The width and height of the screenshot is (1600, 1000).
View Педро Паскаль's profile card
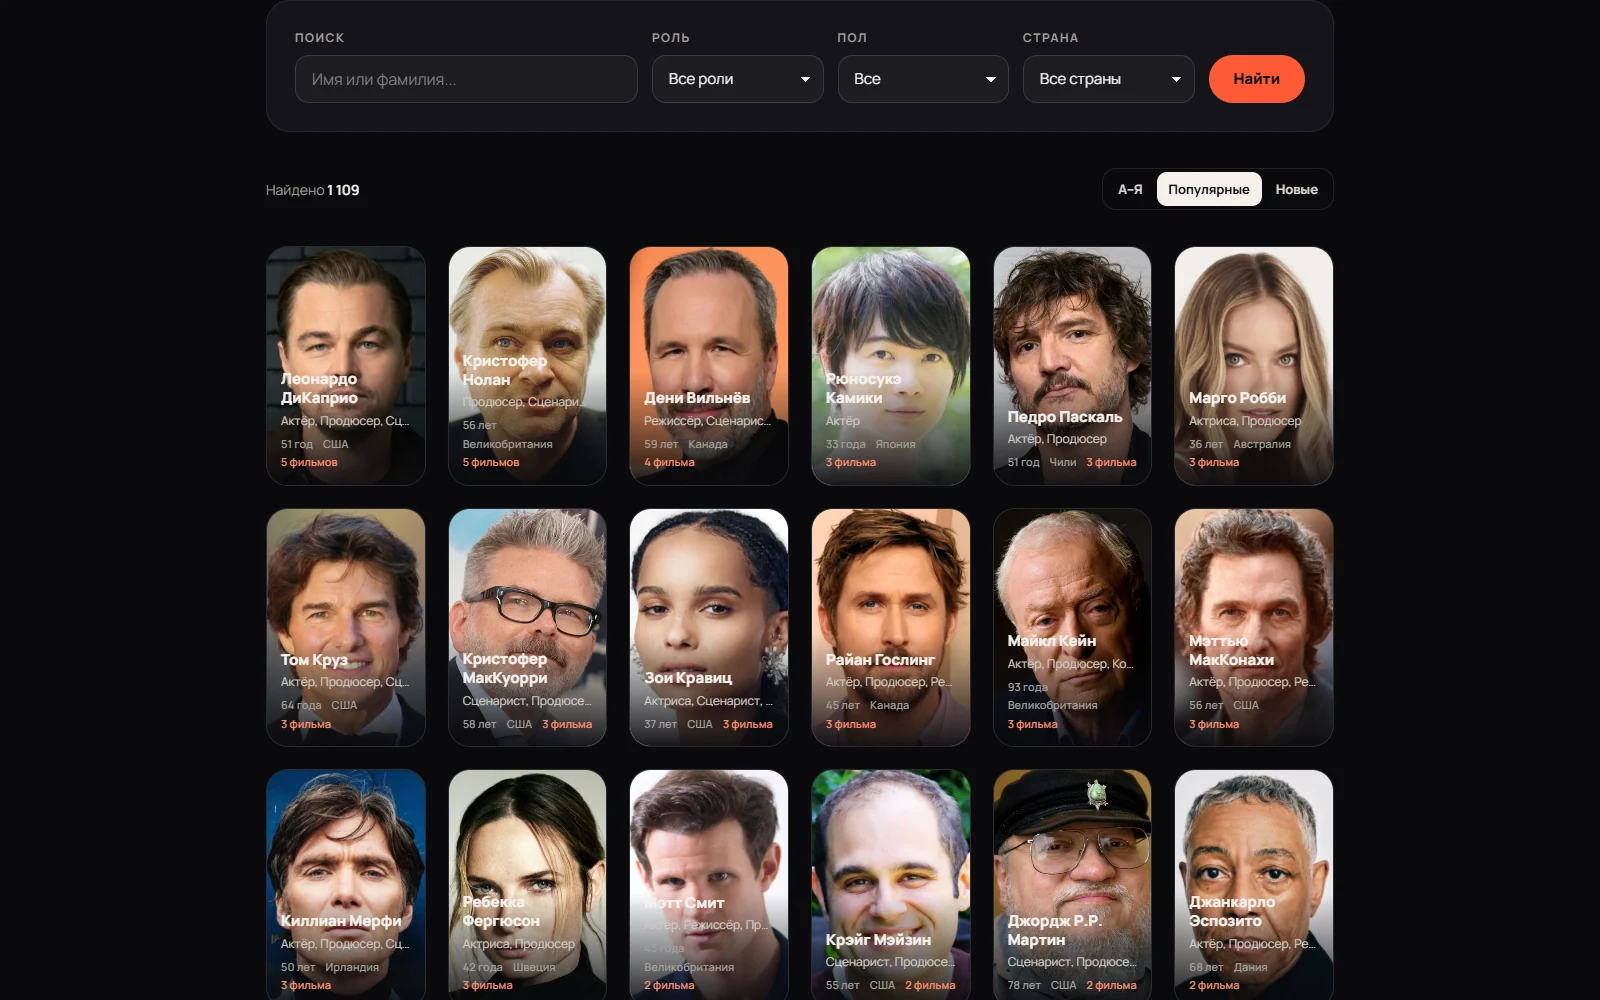(1072, 366)
